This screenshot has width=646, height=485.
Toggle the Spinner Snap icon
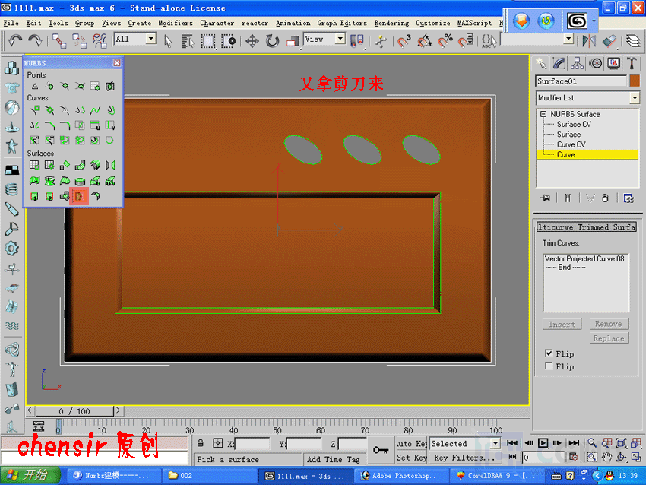[466, 41]
